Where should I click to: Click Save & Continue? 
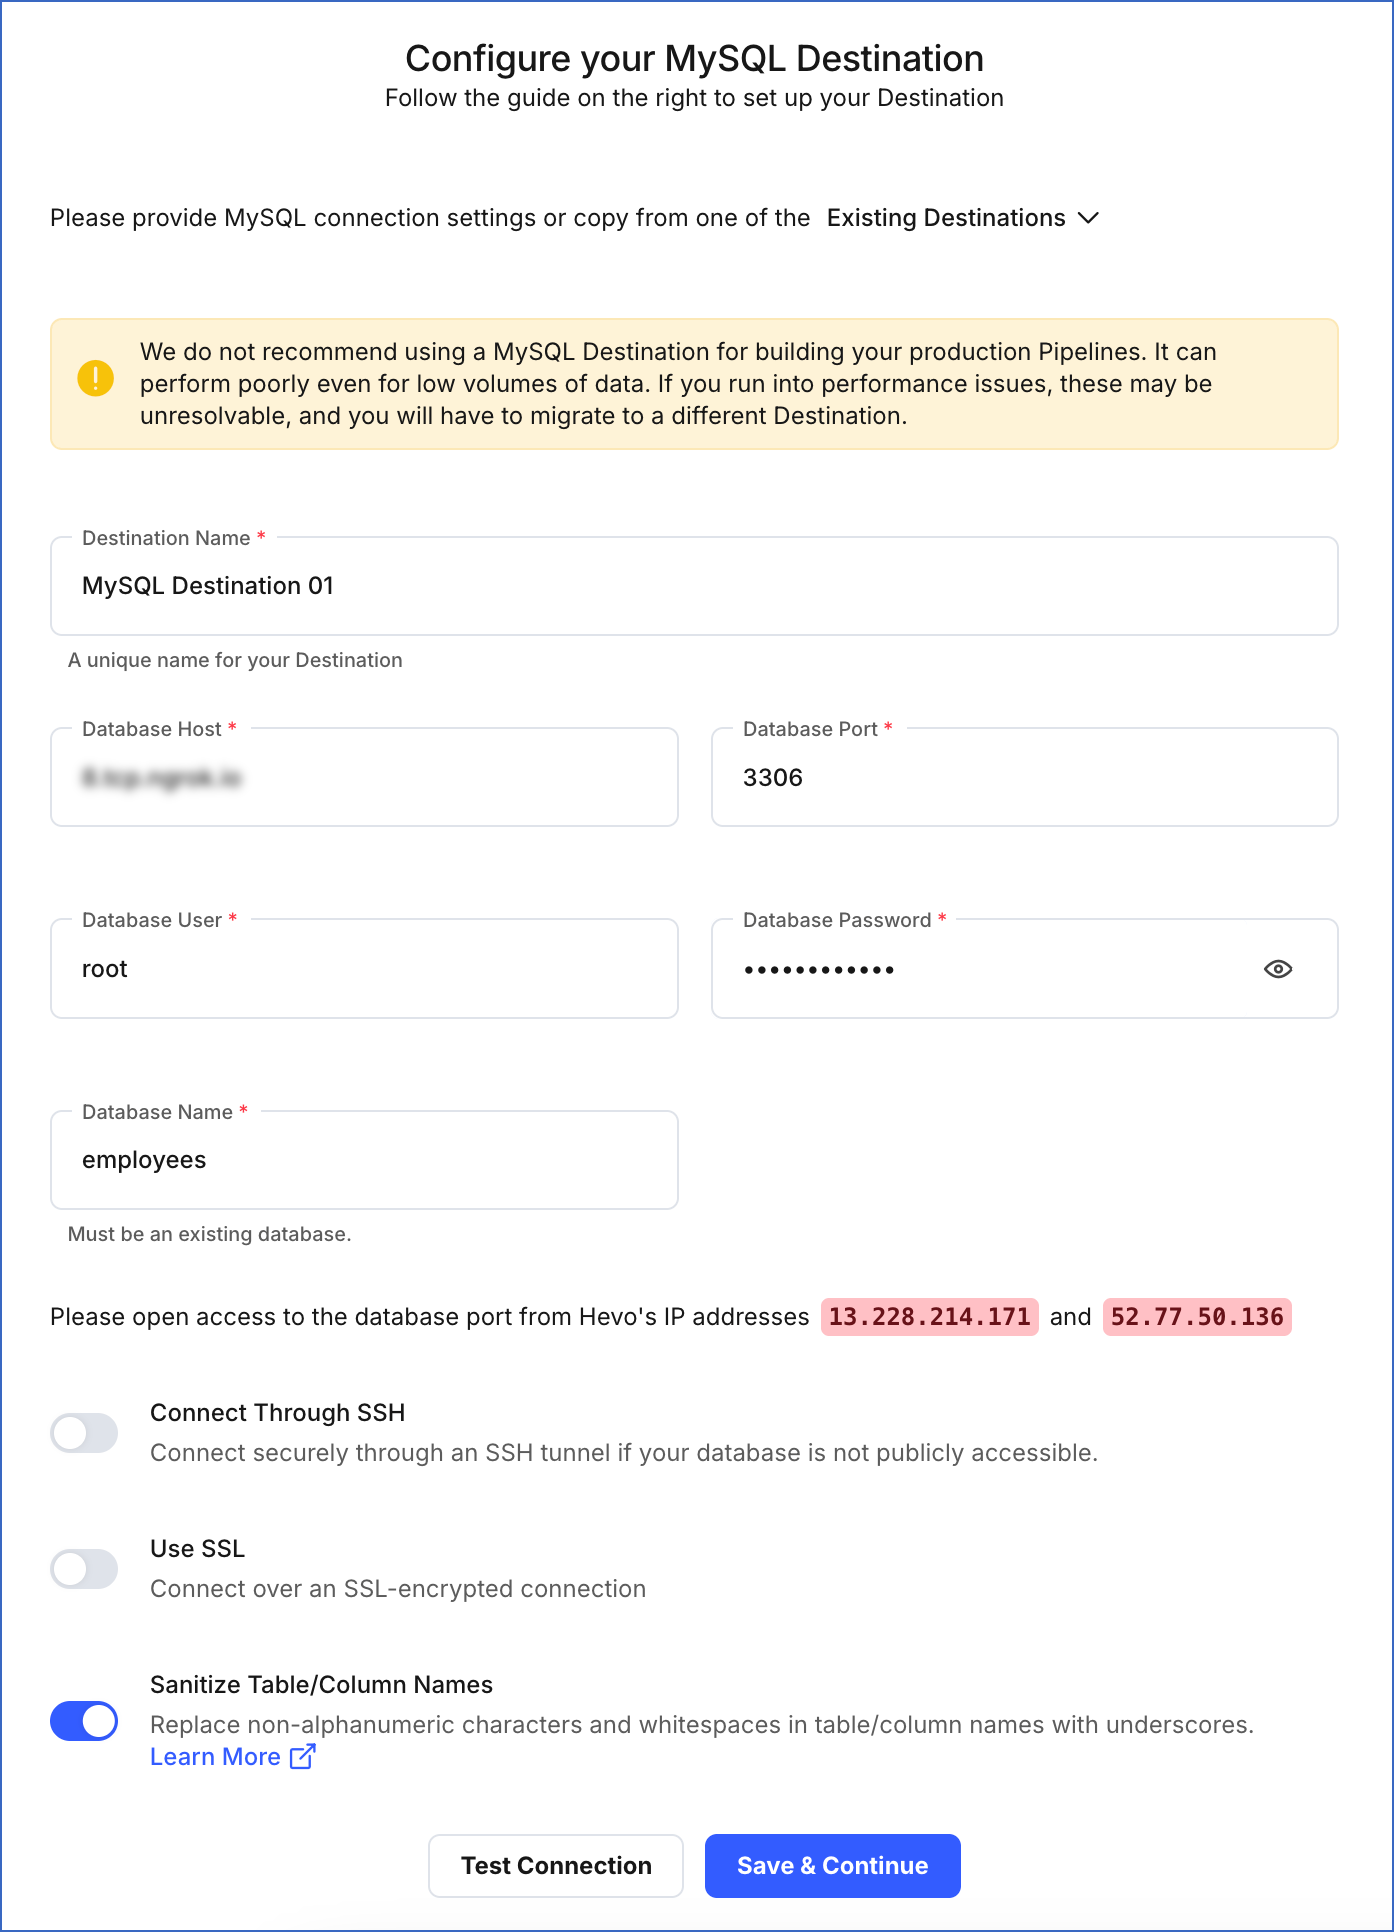[x=833, y=1865]
